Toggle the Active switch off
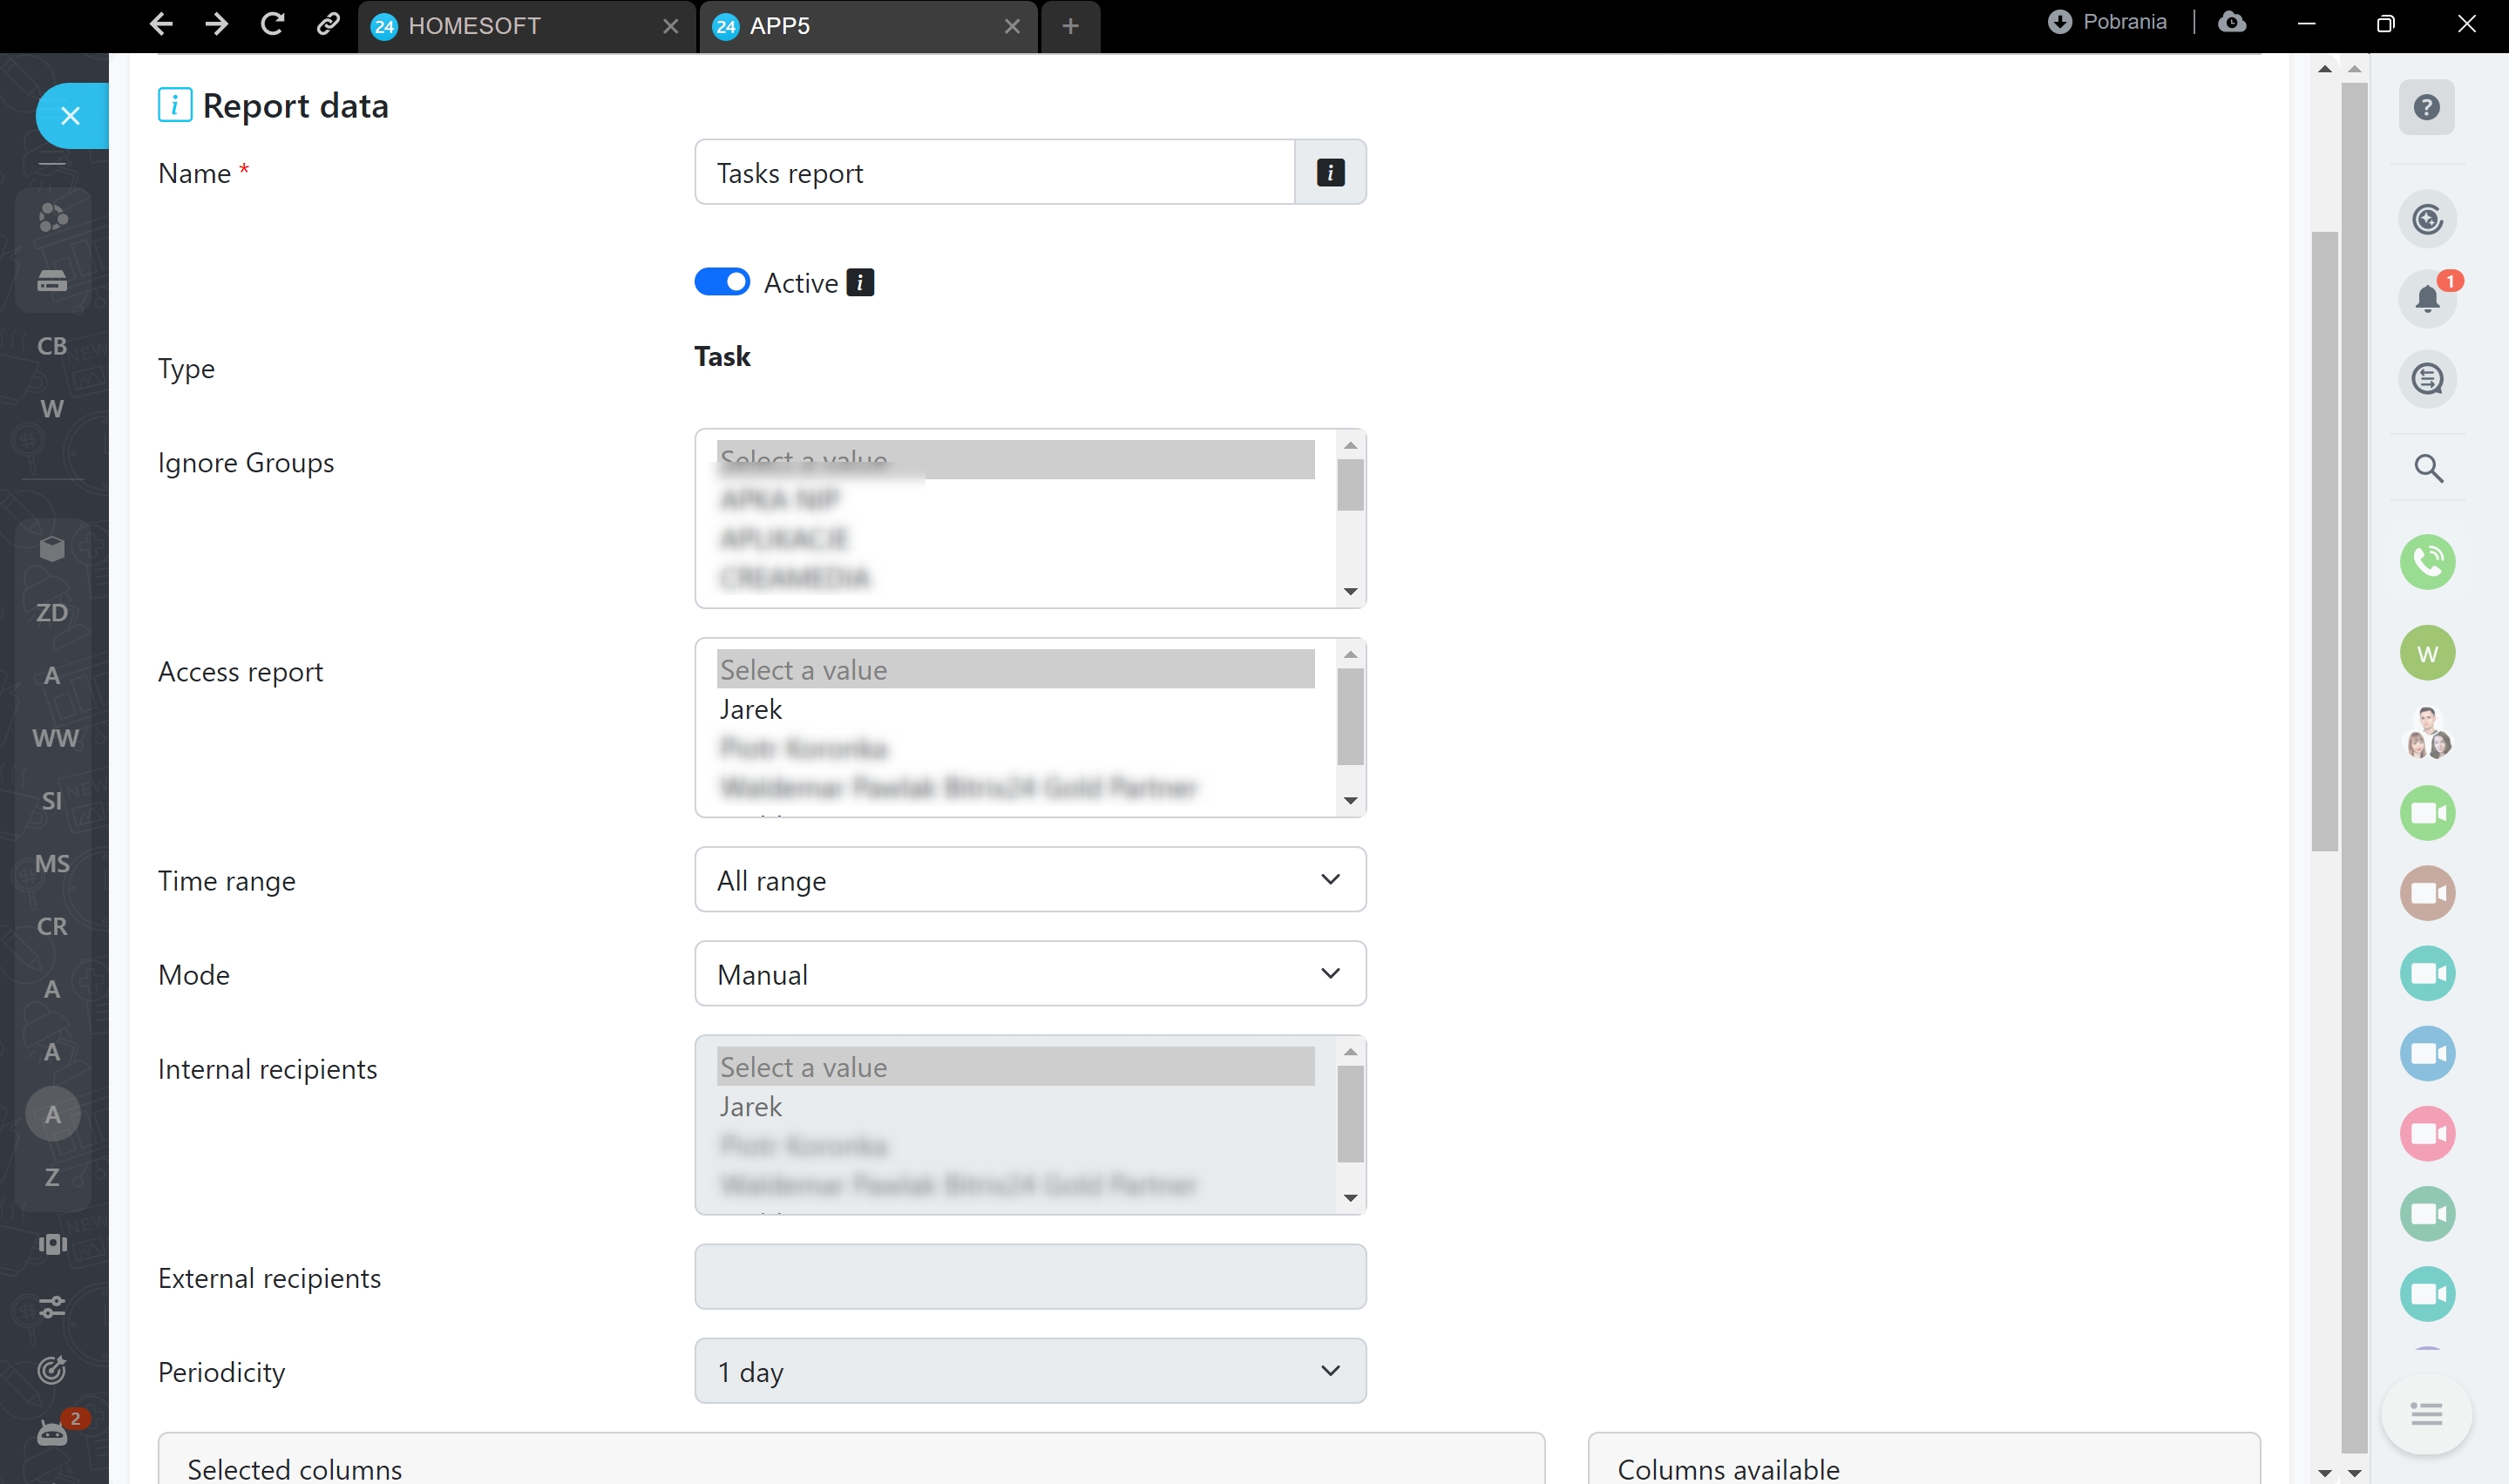The image size is (2509, 1484). [721, 283]
